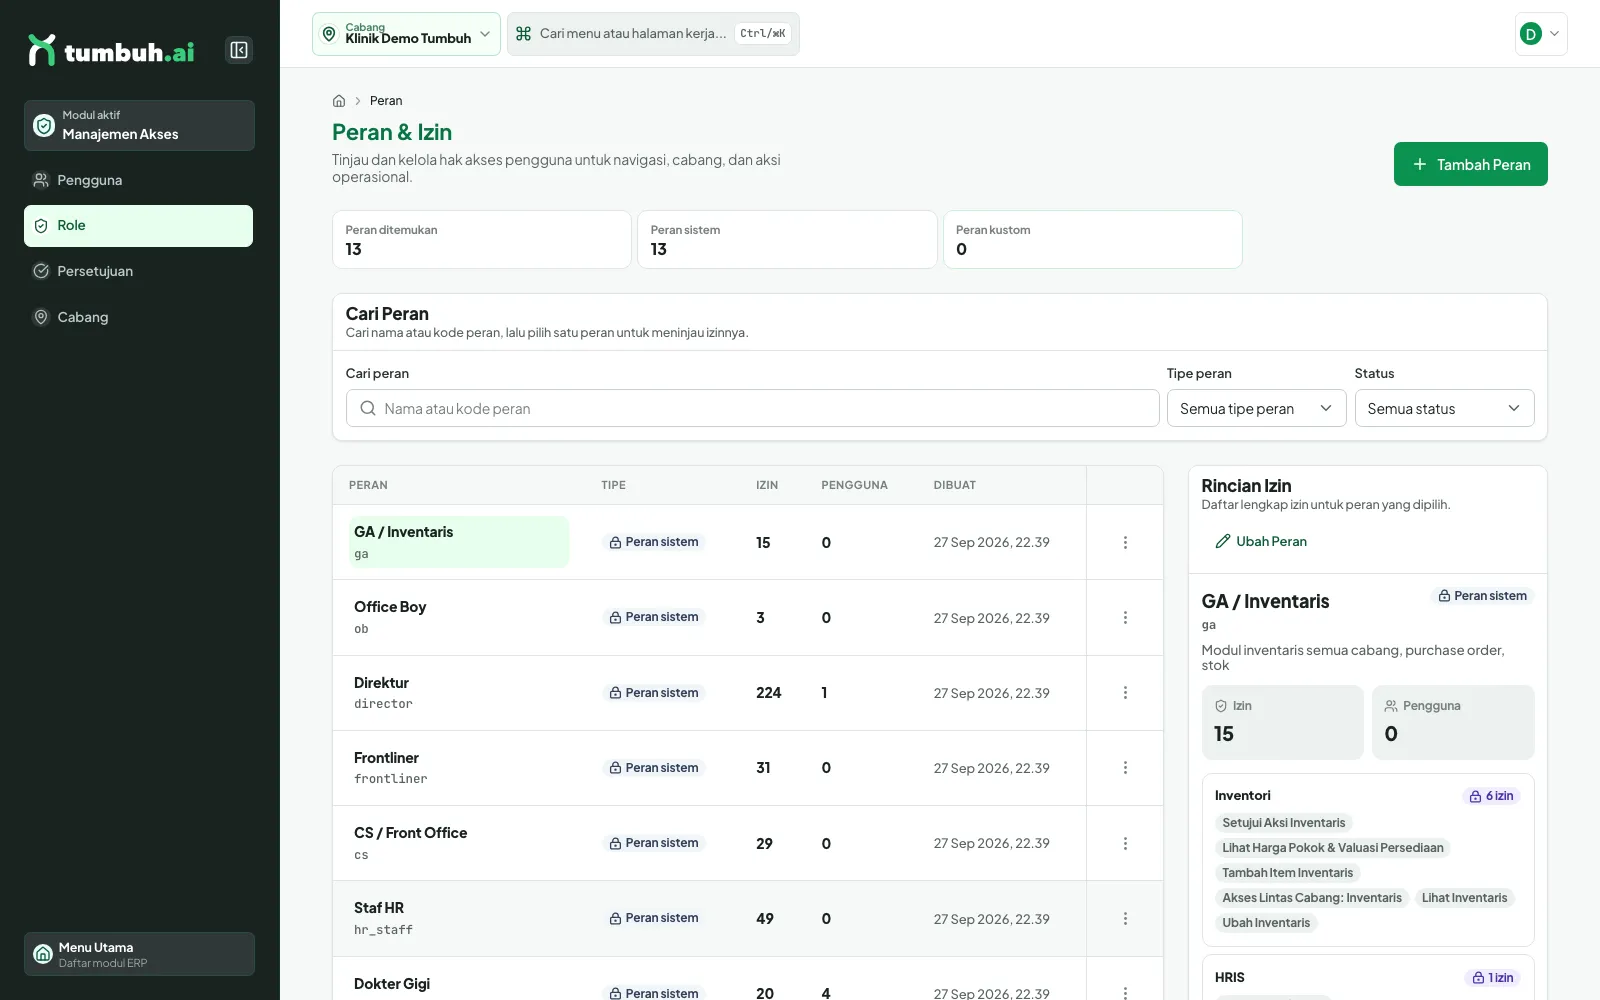Open Menu Utama module list
Image resolution: width=1600 pixels, height=1000 pixels.
[139, 954]
